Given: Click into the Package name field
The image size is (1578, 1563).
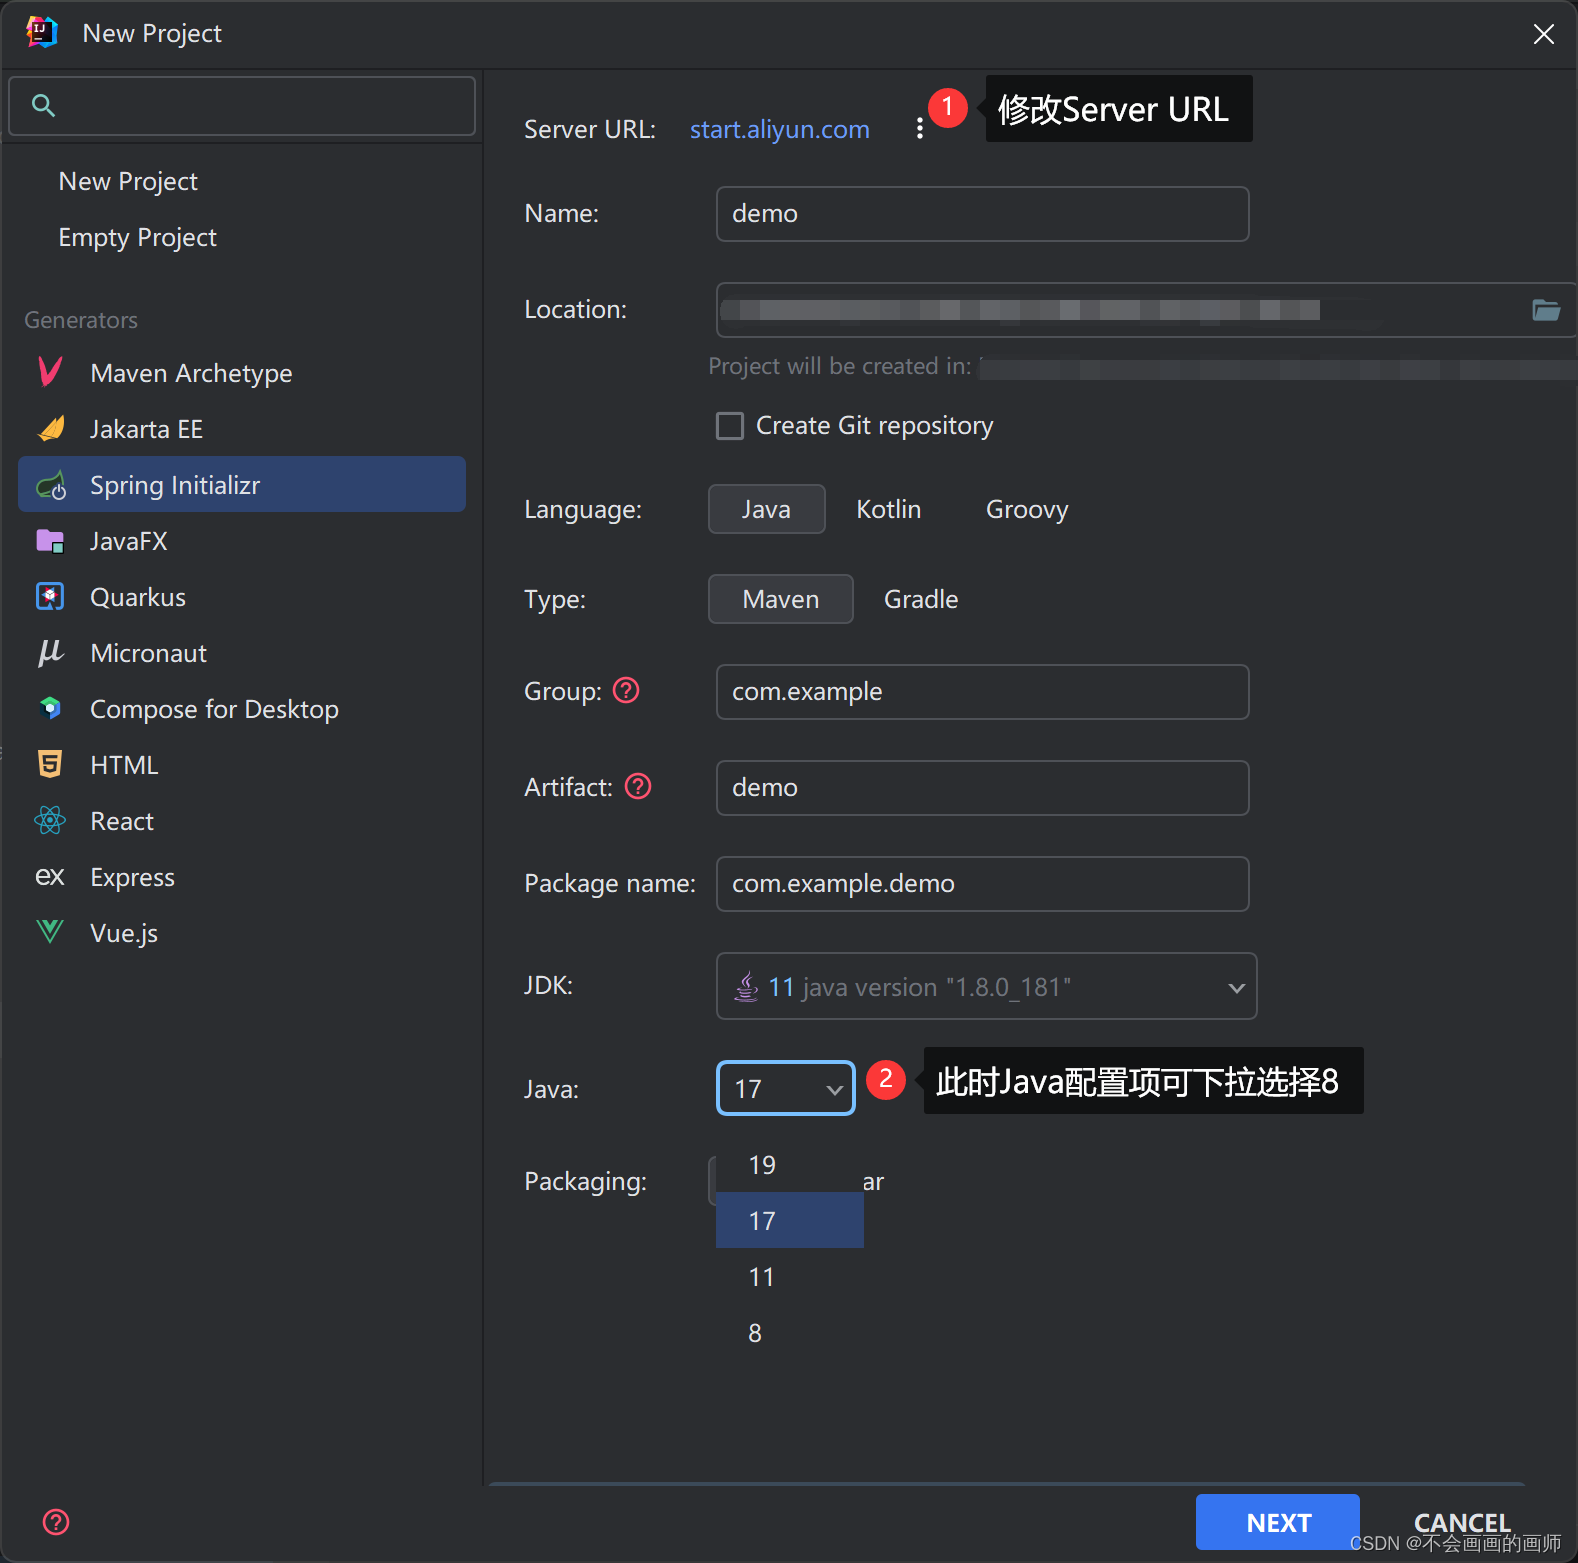Looking at the screenshot, I should [983, 884].
